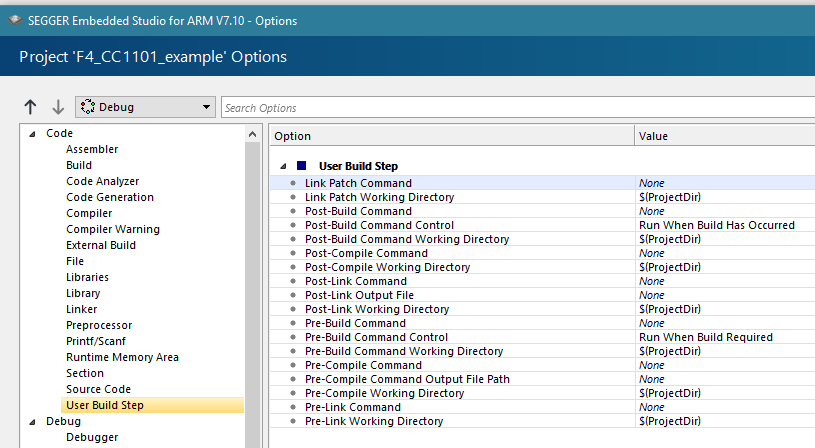Select the Pre-Compile Command option
Screen dimensions: 815x448
click(363, 366)
